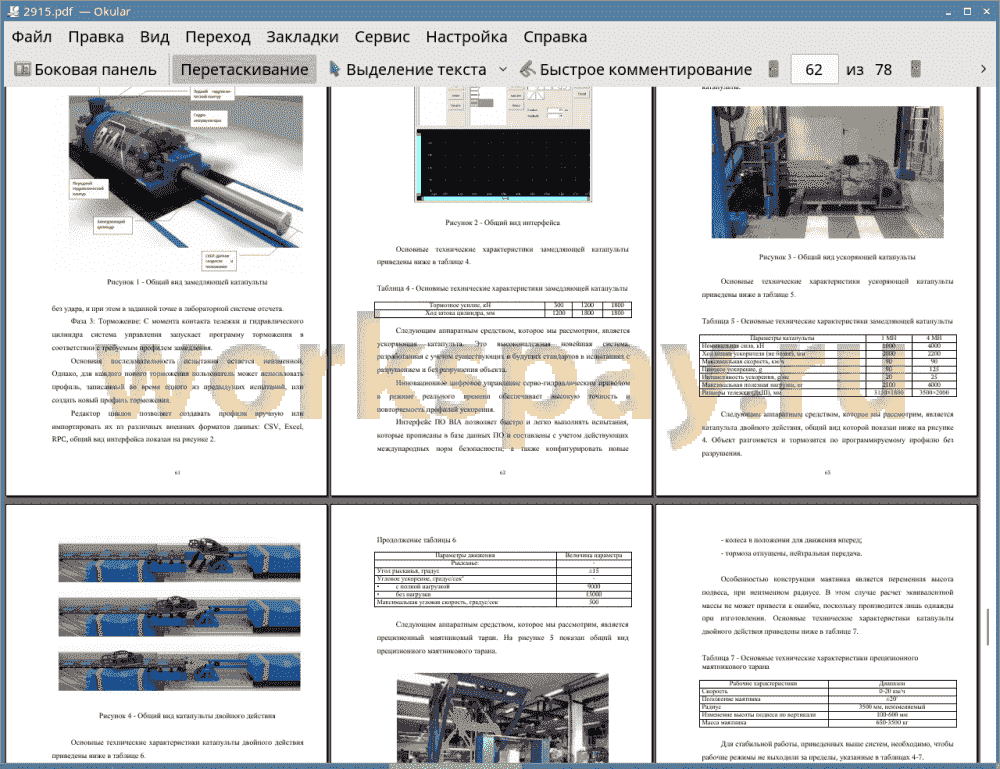Enable the Перетаскивание browse mode

pyautogui.click(x=244, y=70)
